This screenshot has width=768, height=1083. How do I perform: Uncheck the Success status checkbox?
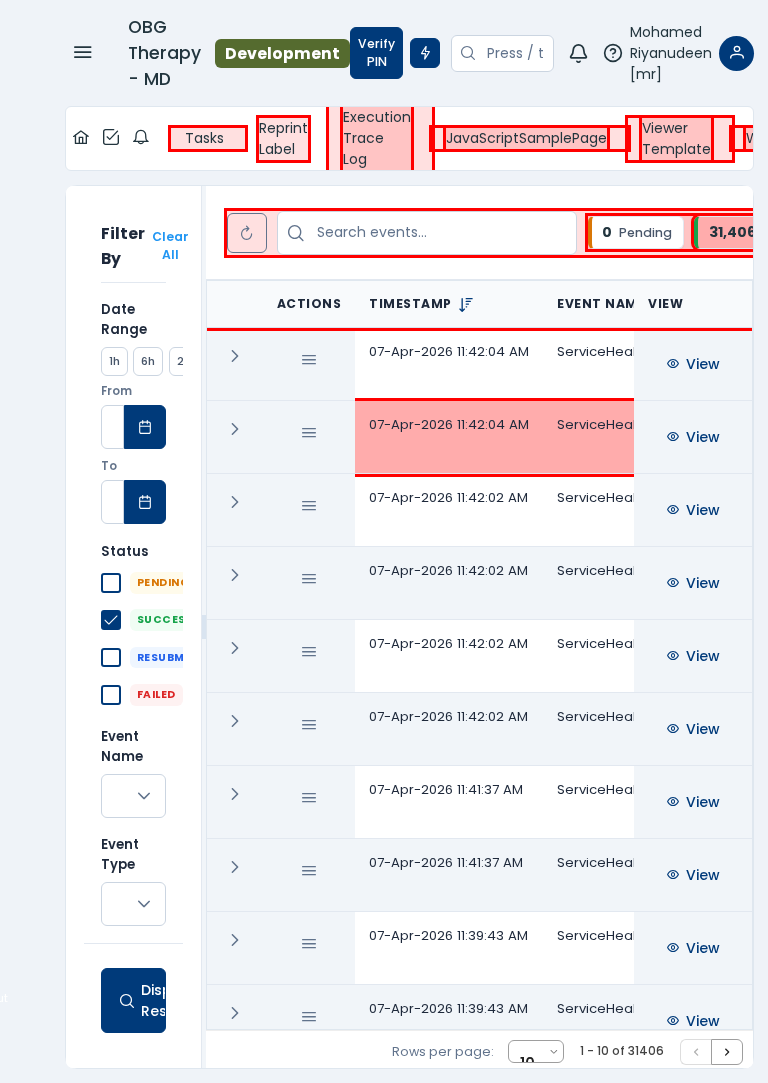[111, 620]
